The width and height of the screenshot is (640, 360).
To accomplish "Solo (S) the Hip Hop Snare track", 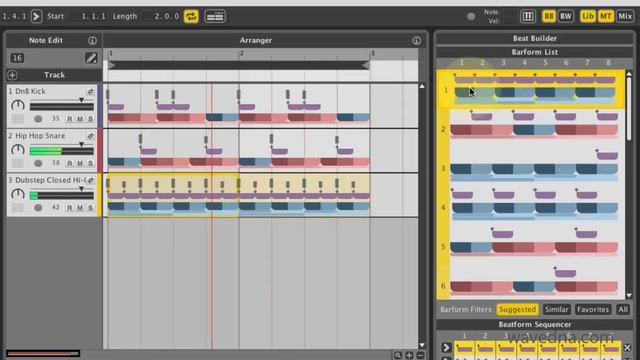I will 90,163.
